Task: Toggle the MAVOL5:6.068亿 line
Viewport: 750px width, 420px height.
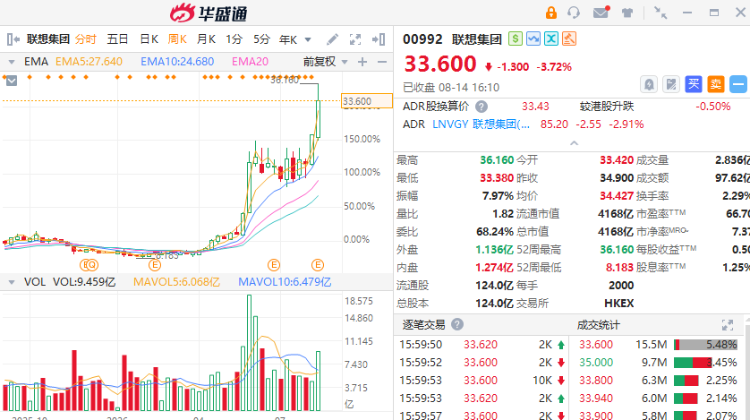Action: point(176,282)
